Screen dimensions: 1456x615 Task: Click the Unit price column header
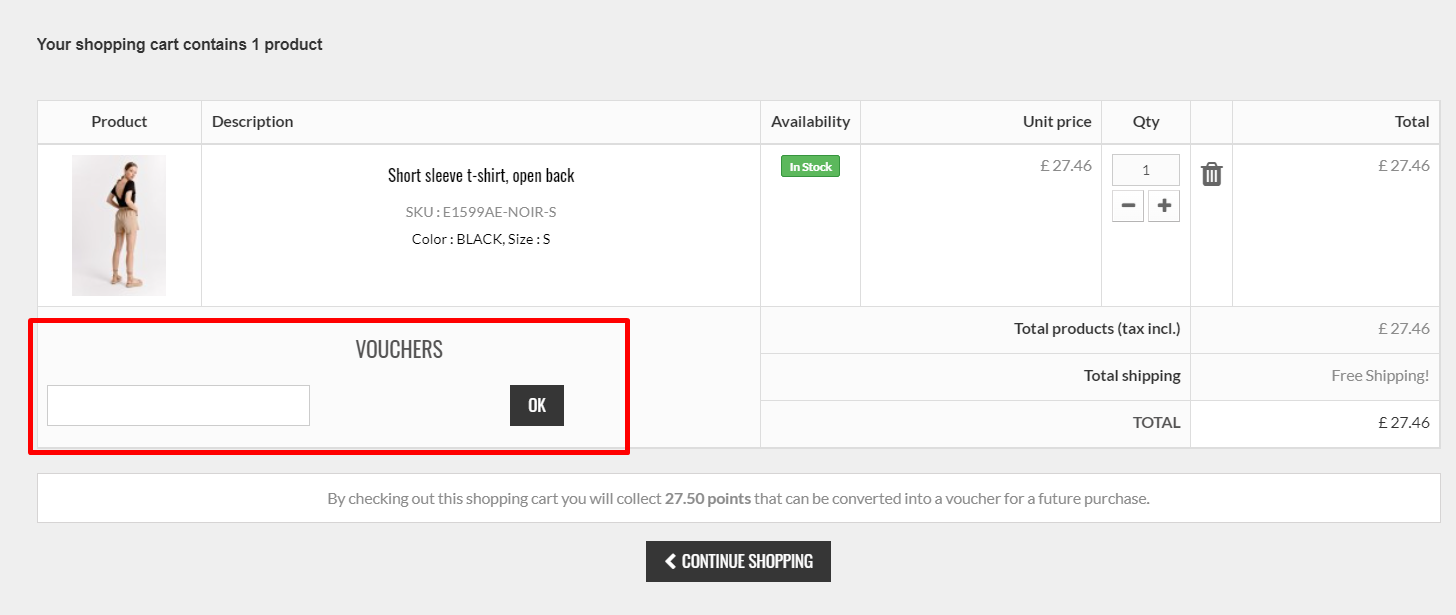click(1057, 121)
